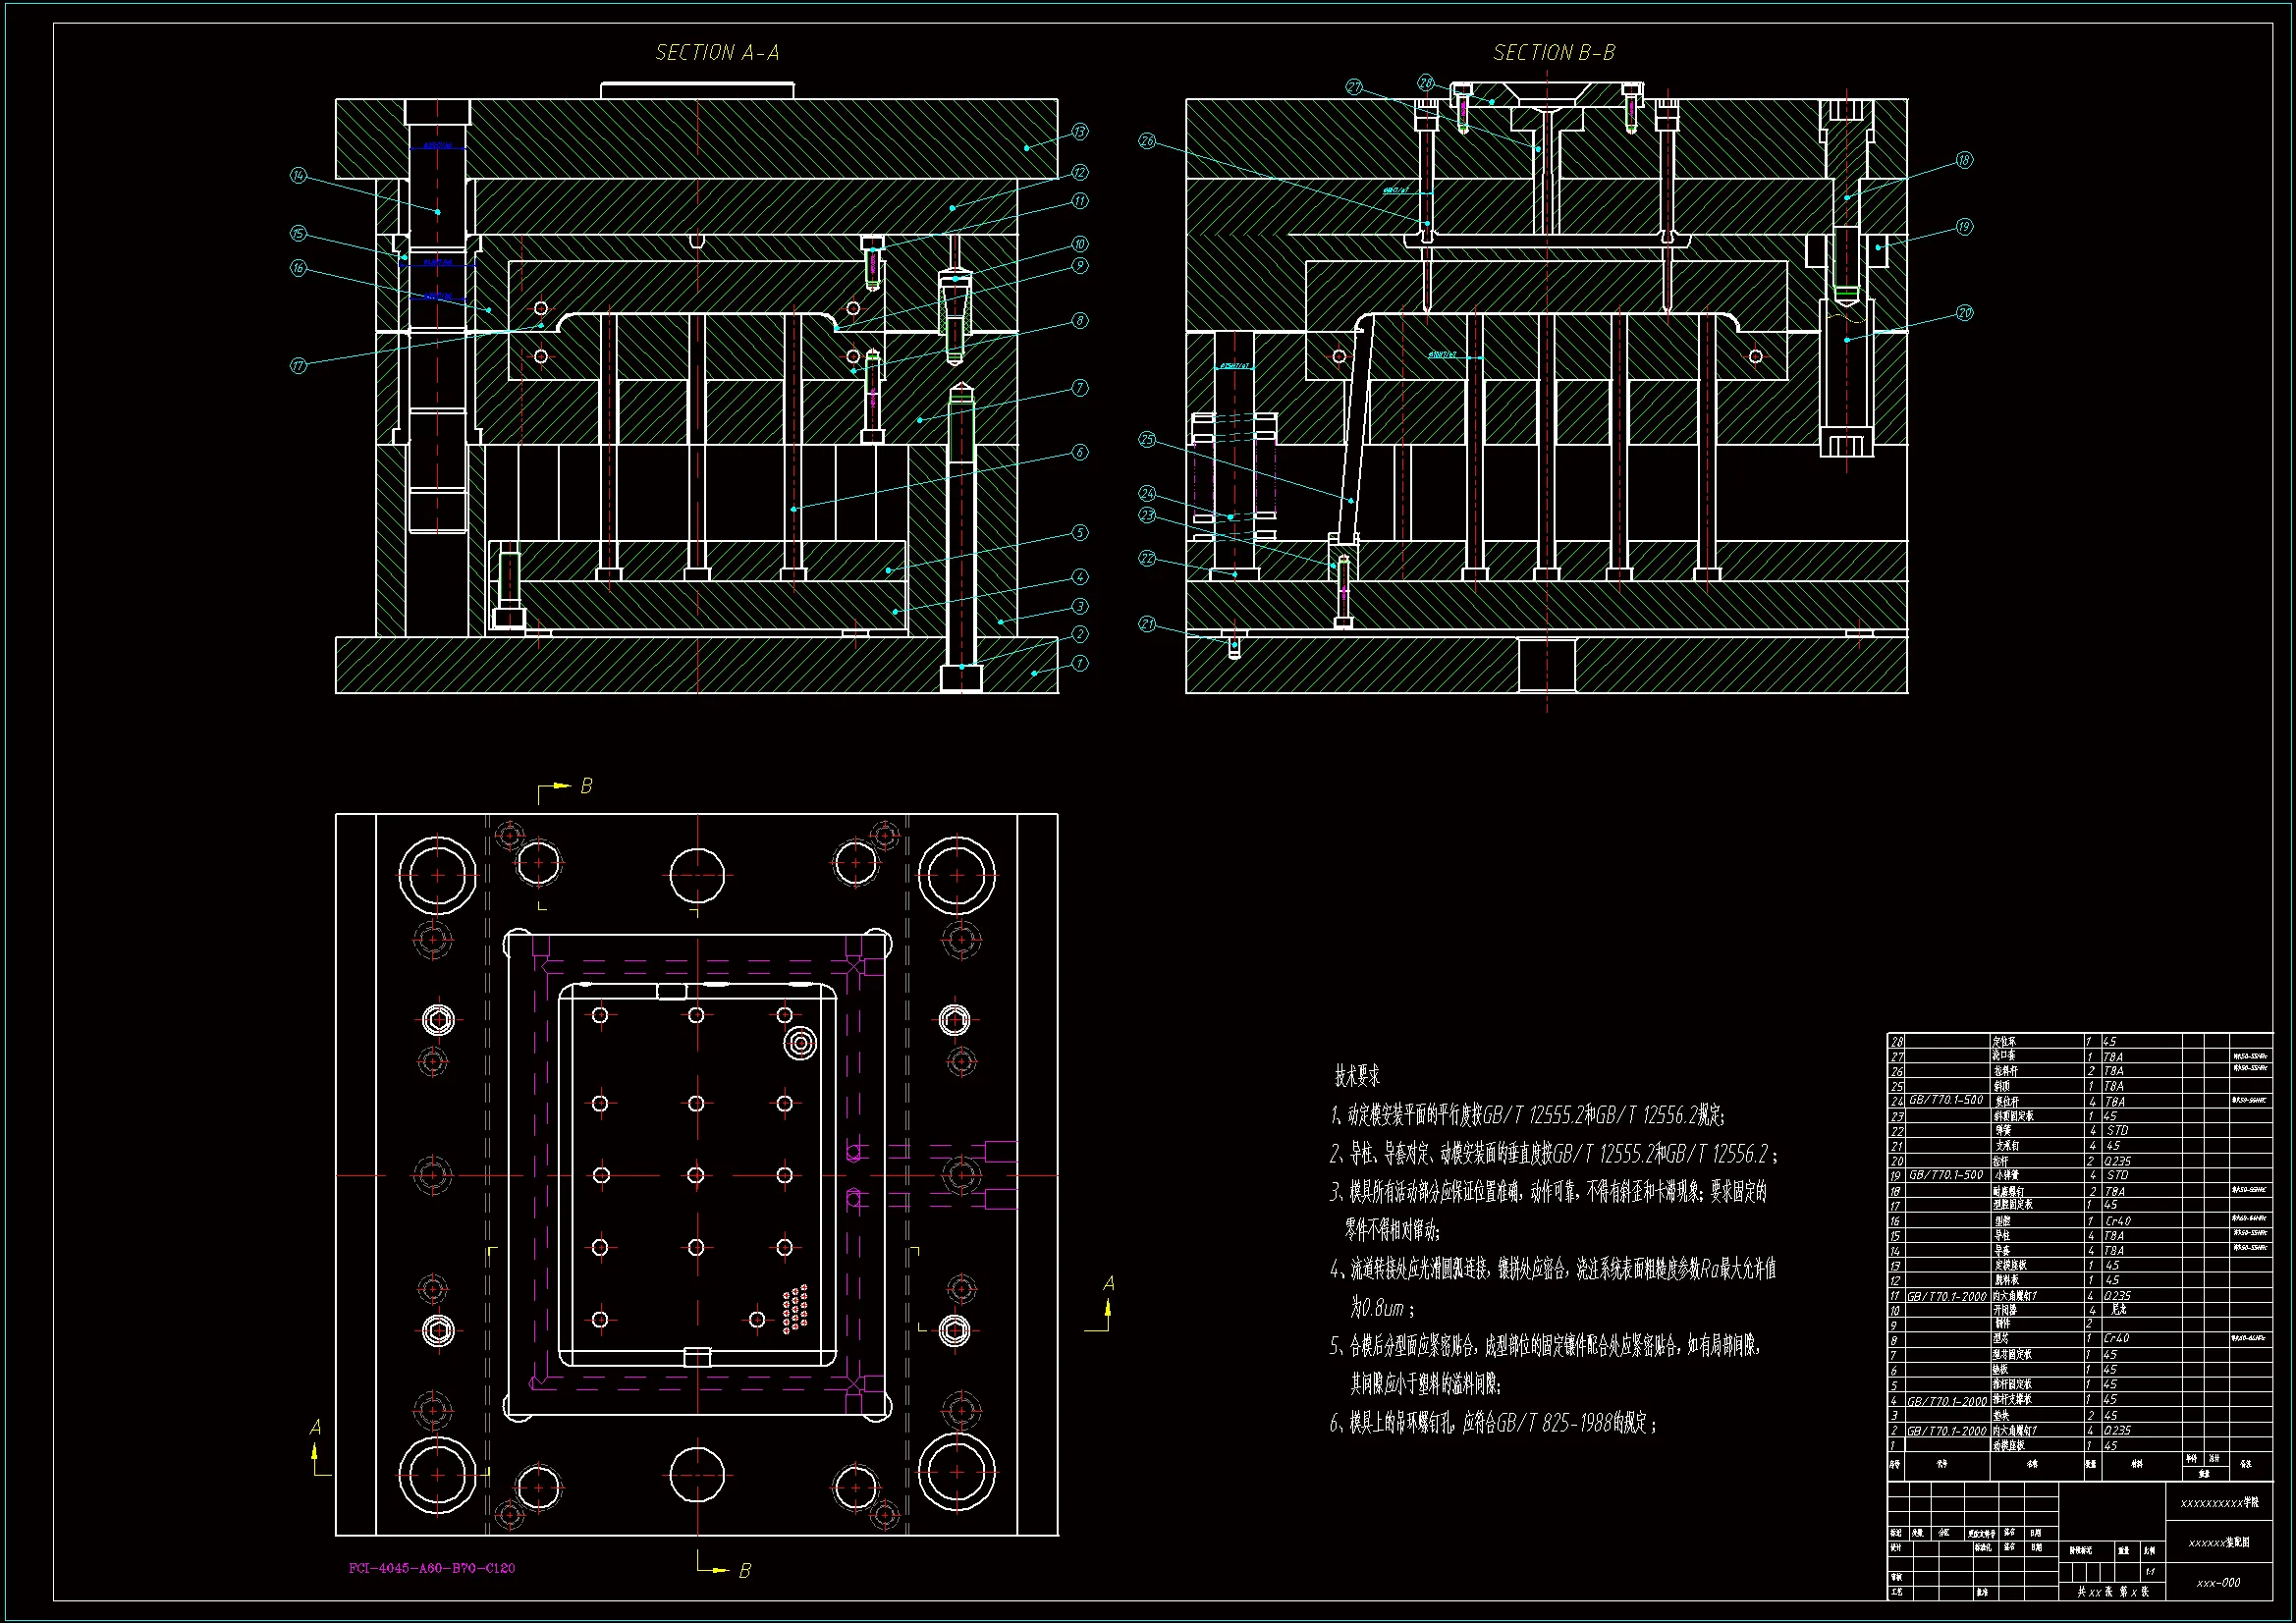2296x1623 pixels.
Task: Click the xxxxxx装配图 title block cell
Action: pos(2218,1543)
